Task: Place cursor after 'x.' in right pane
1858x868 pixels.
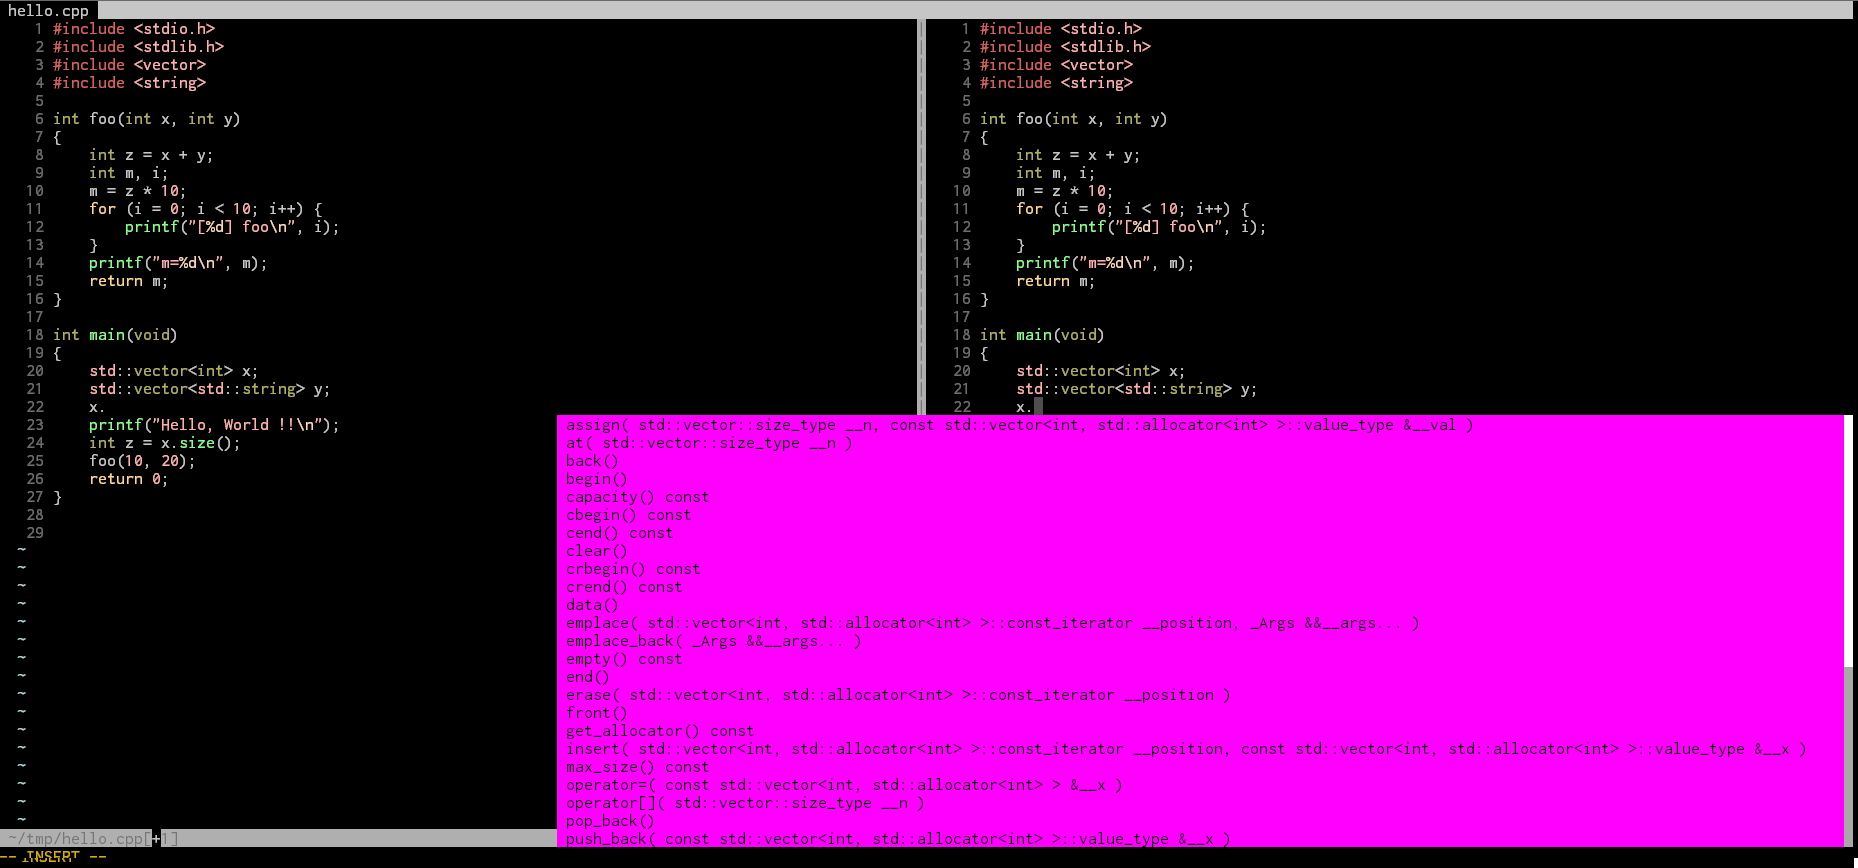Action: point(1038,406)
